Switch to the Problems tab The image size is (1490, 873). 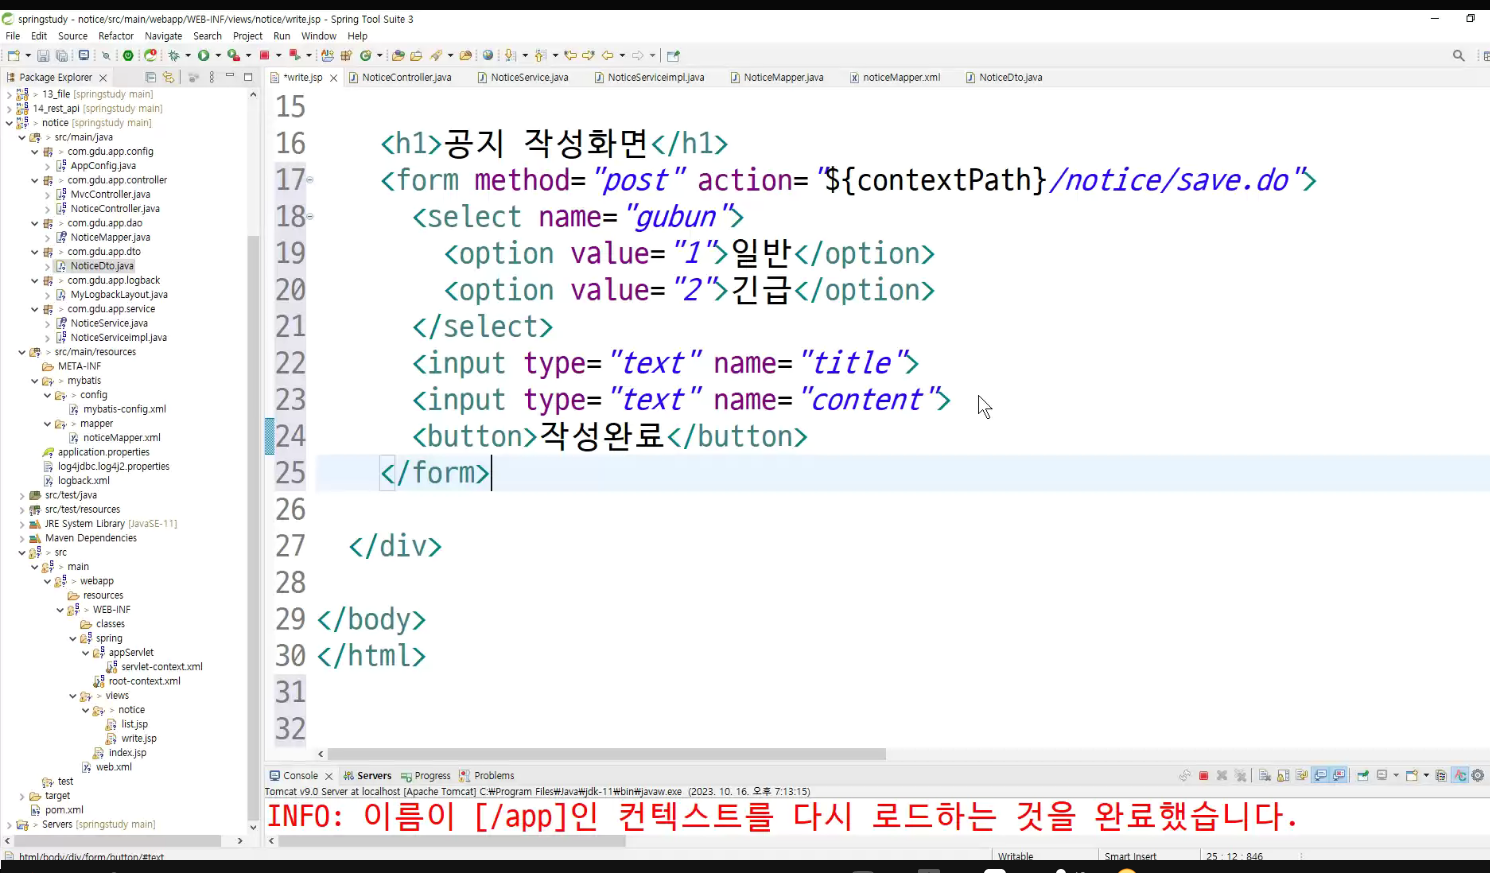pyautogui.click(x=487, y=775)
